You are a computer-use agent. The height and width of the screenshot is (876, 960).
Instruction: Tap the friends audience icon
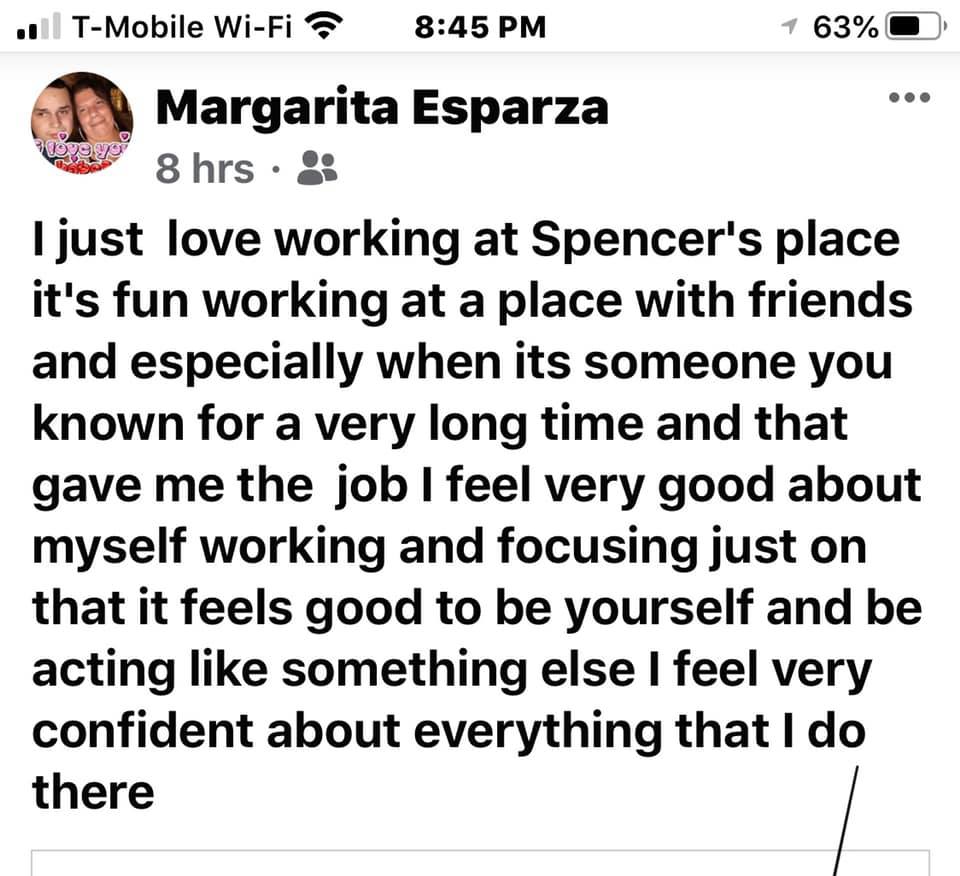[318, 168]
